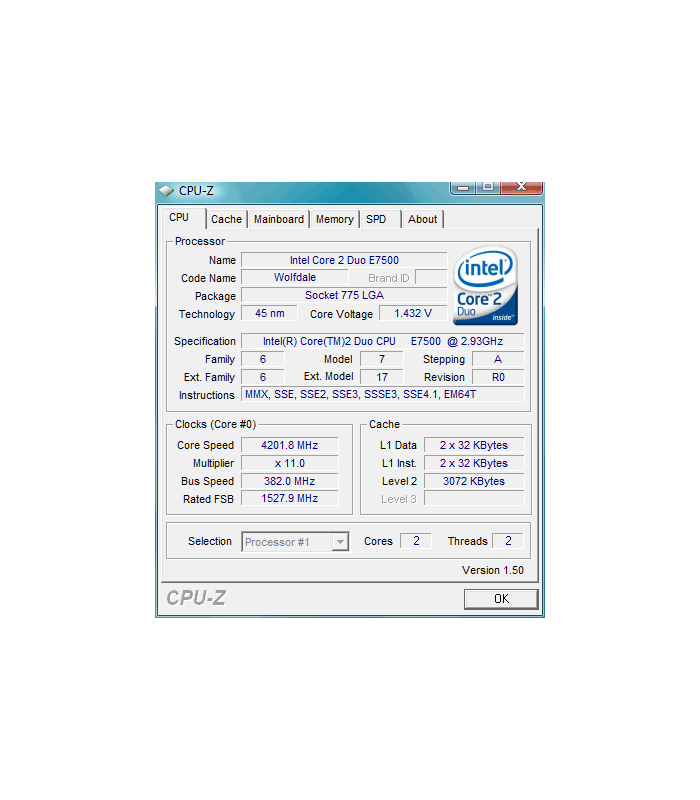The image size is (700, 800).
Task: Click the Bus Speed value 382.0 MHz
Action: (x=290, y=481)
